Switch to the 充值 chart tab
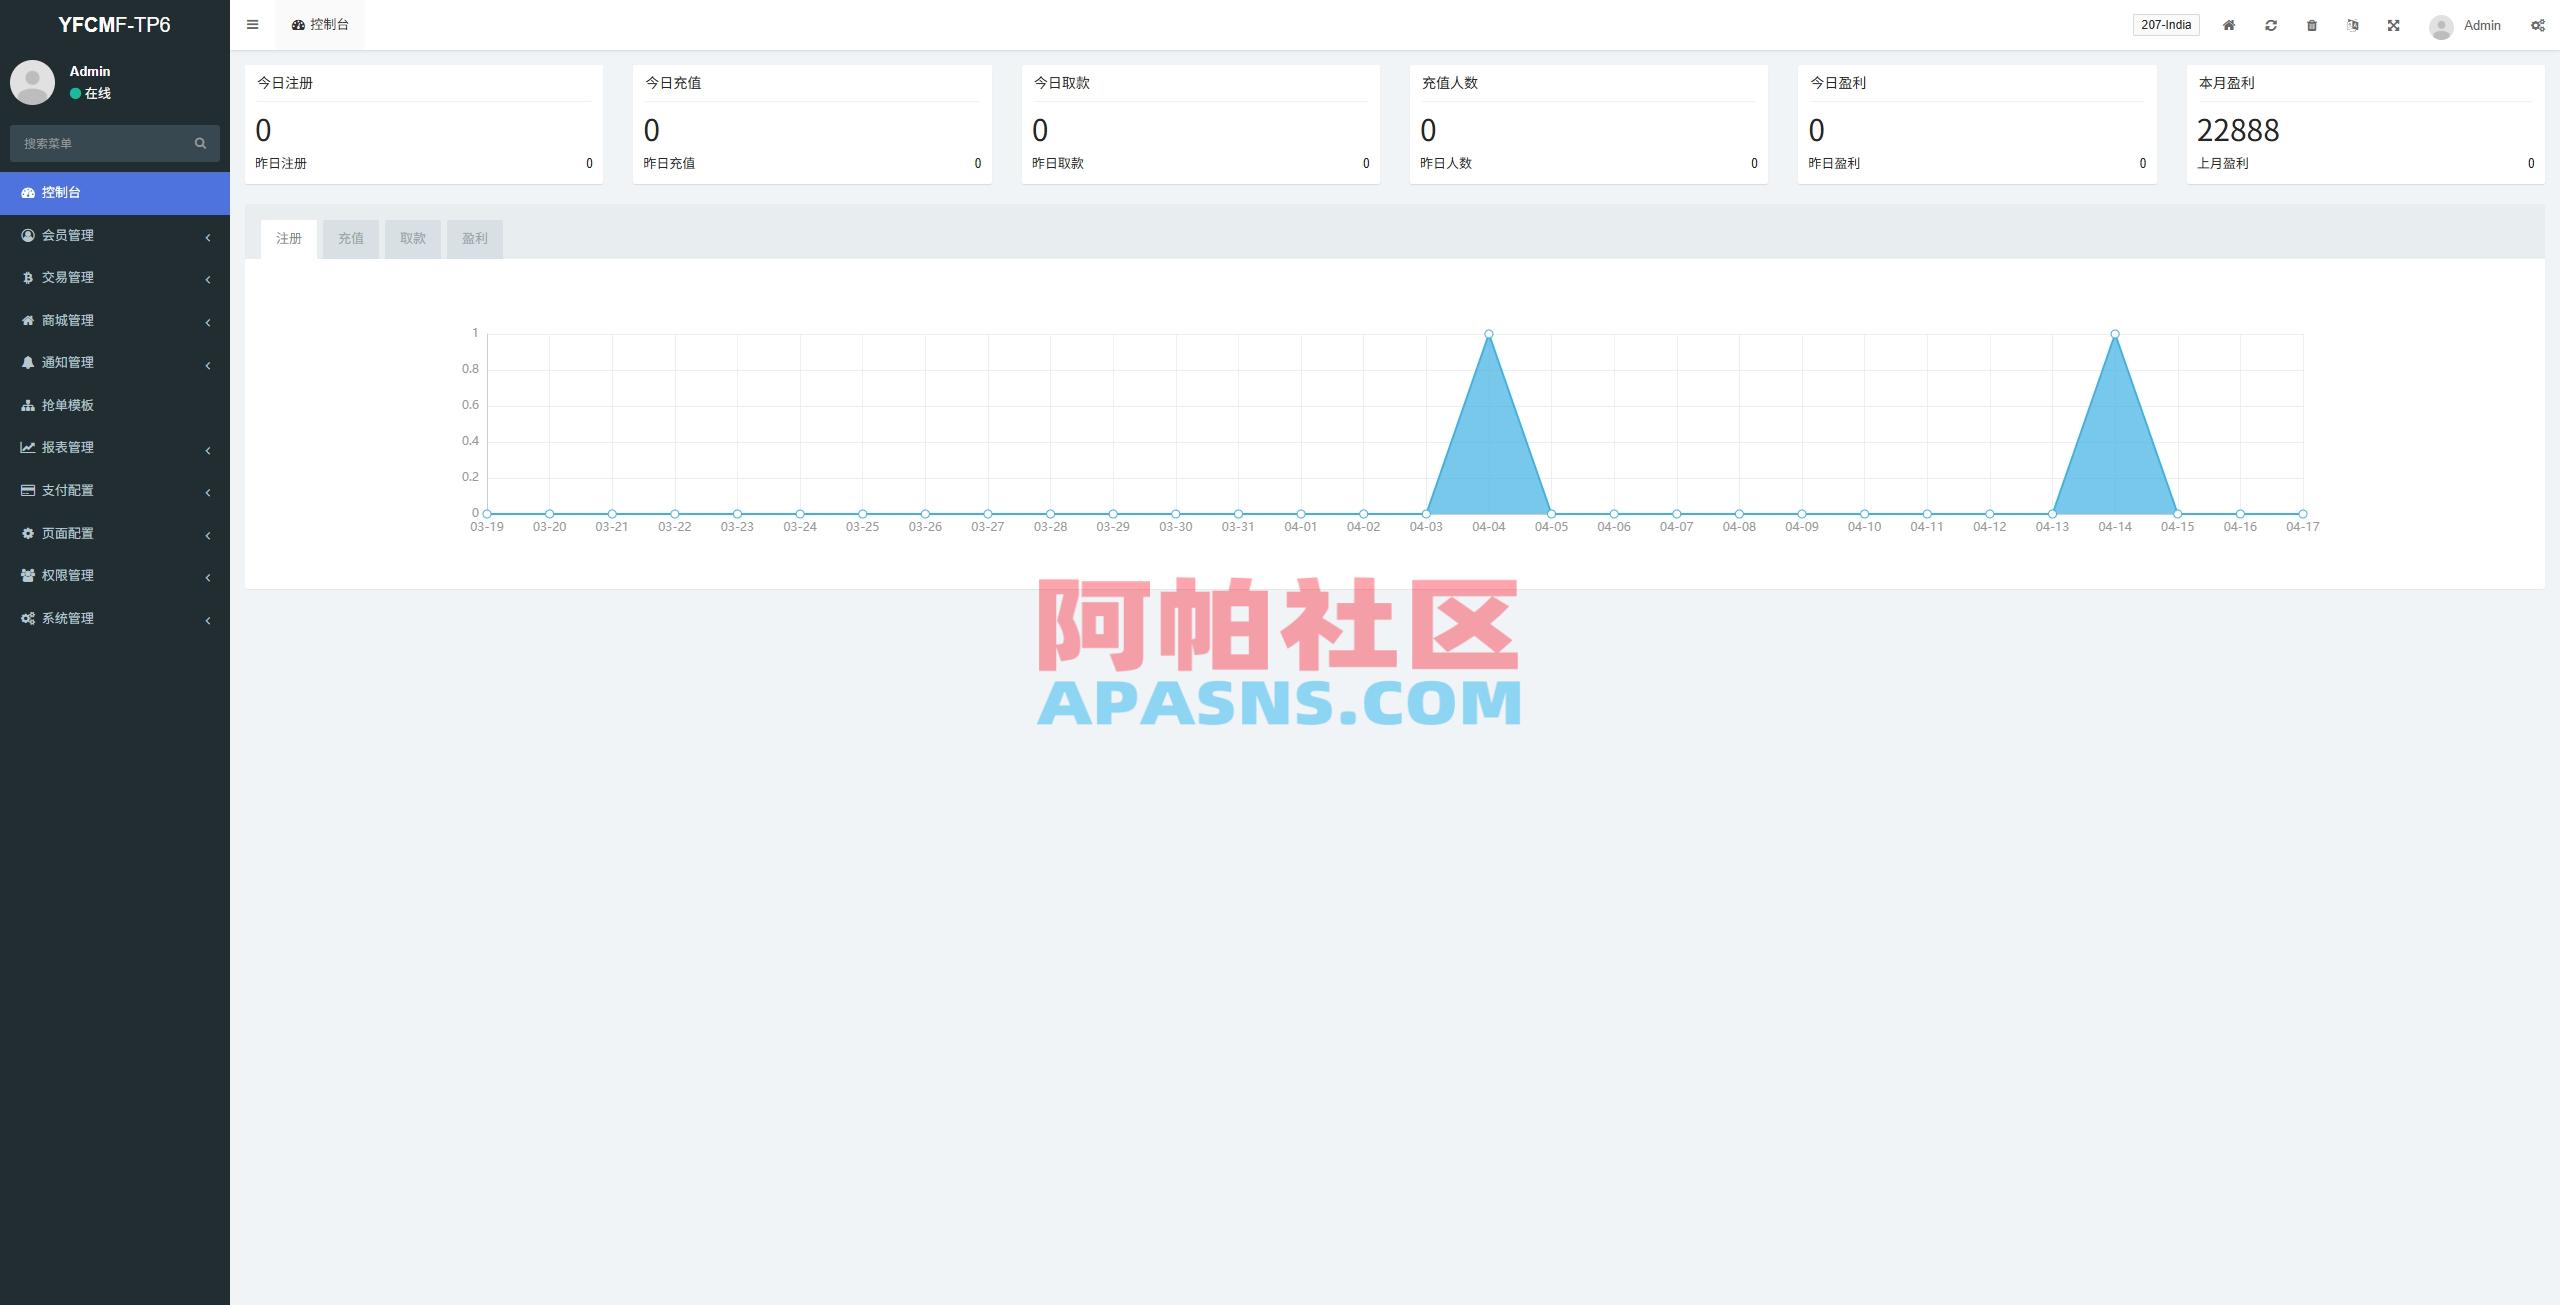 click(351, 238)
